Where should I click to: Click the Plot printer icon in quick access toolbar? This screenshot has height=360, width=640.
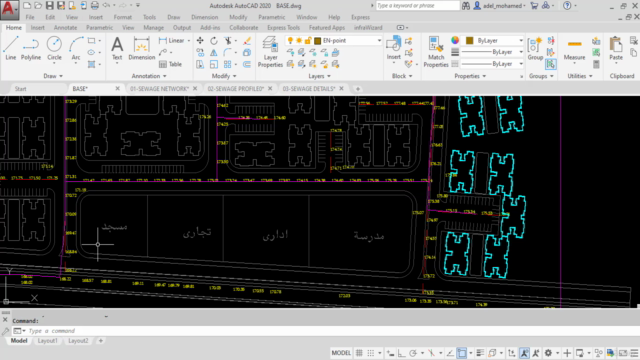(x=95, y=5)
